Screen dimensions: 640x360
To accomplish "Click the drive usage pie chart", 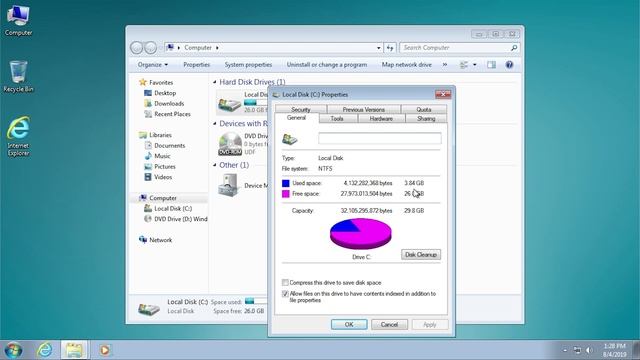I will coord(361,233).
